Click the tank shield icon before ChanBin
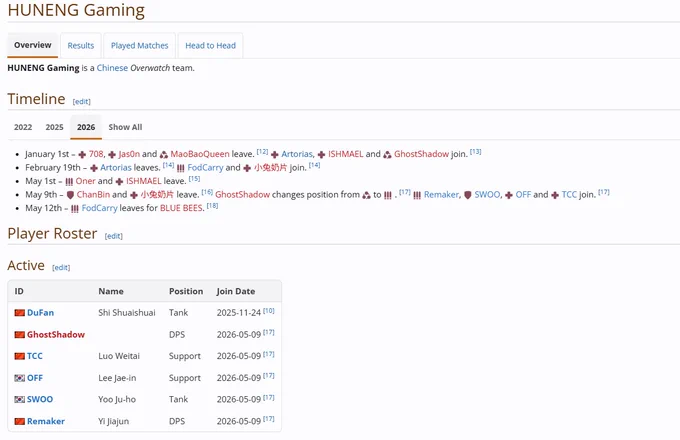680x440 pixels. click(x=70, y=195)
